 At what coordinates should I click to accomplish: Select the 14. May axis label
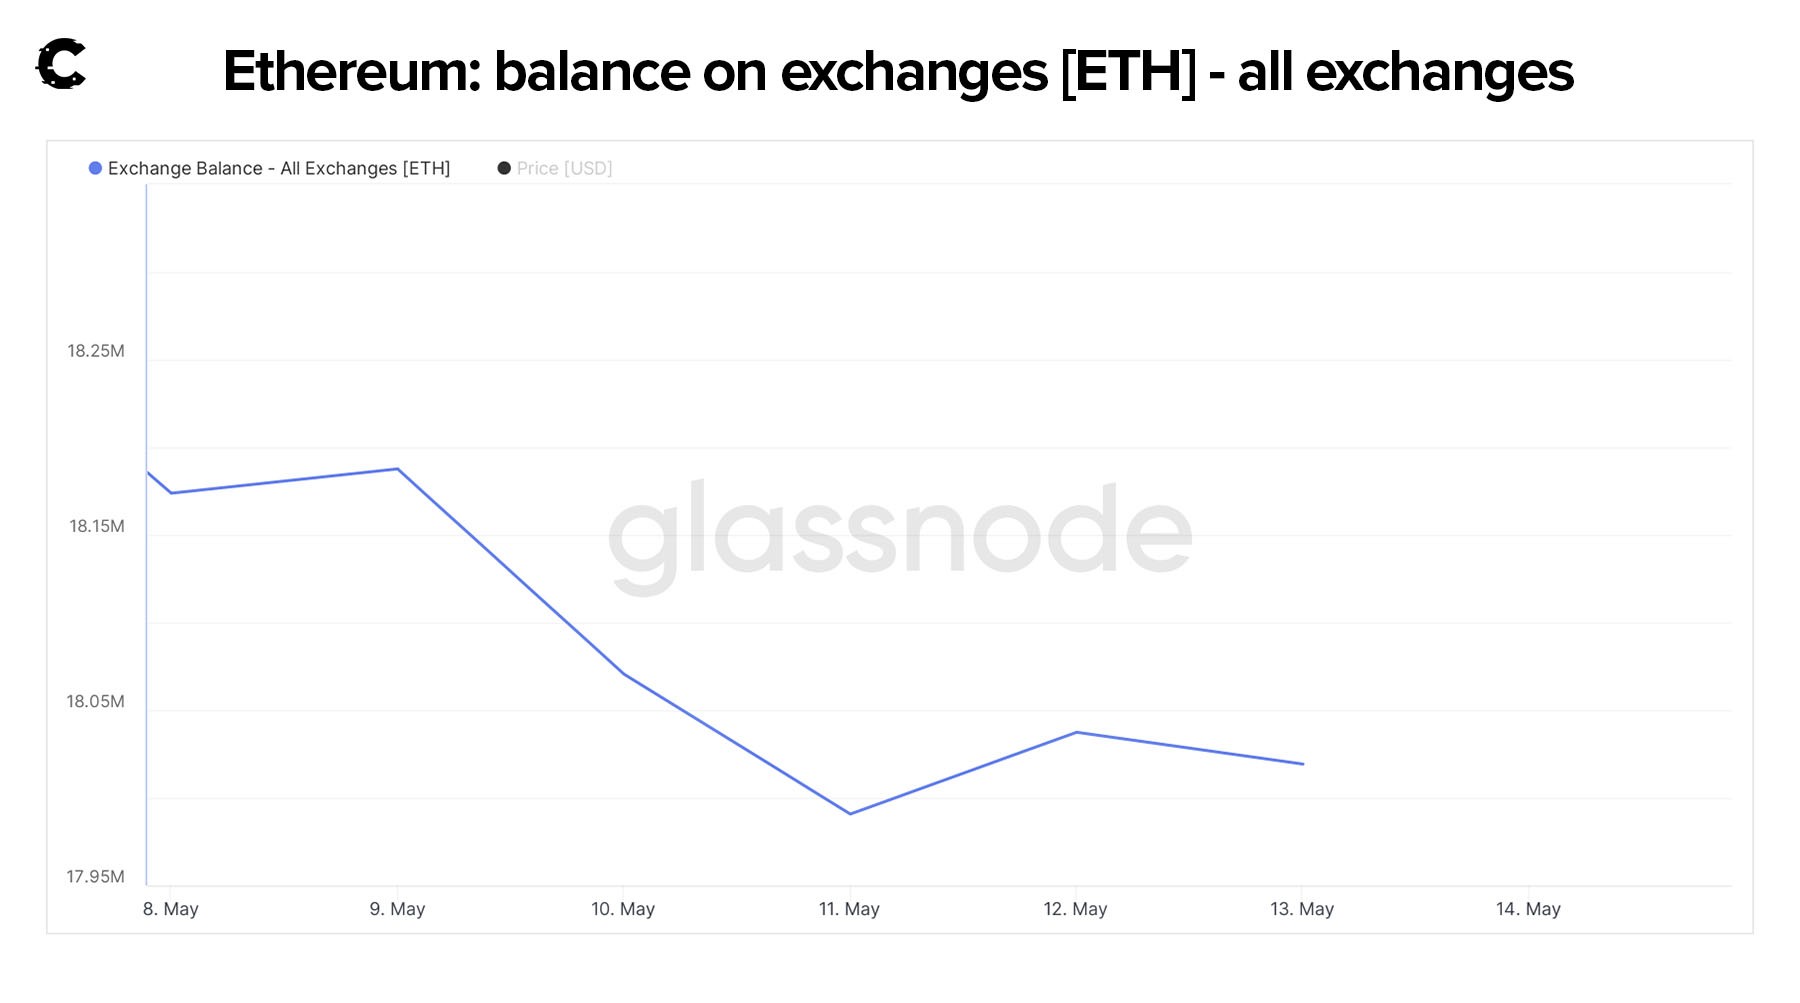1528,909
